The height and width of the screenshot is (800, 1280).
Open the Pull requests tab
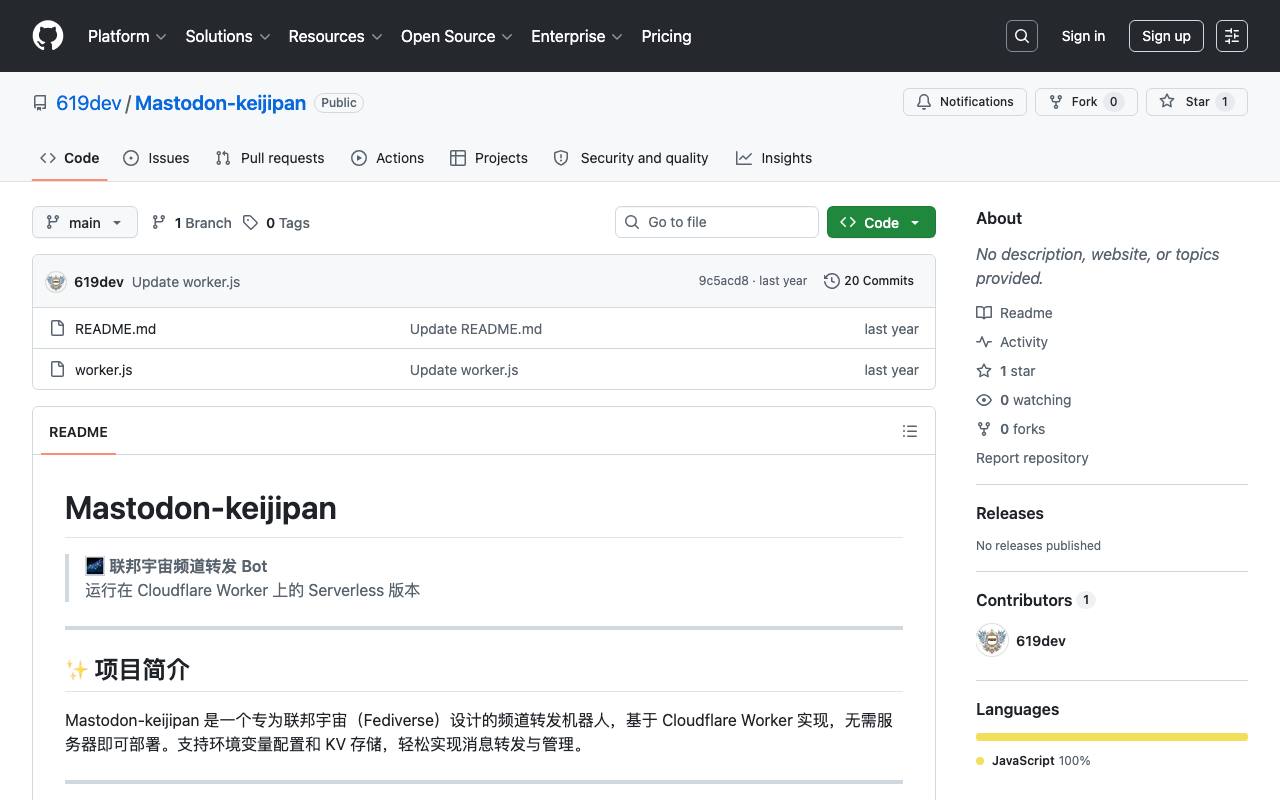(x=270, y=158)
